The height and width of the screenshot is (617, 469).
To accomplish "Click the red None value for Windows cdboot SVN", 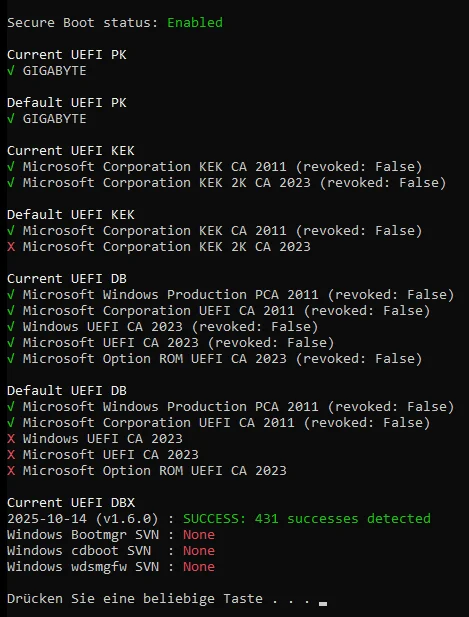I will tap(199, 551).
